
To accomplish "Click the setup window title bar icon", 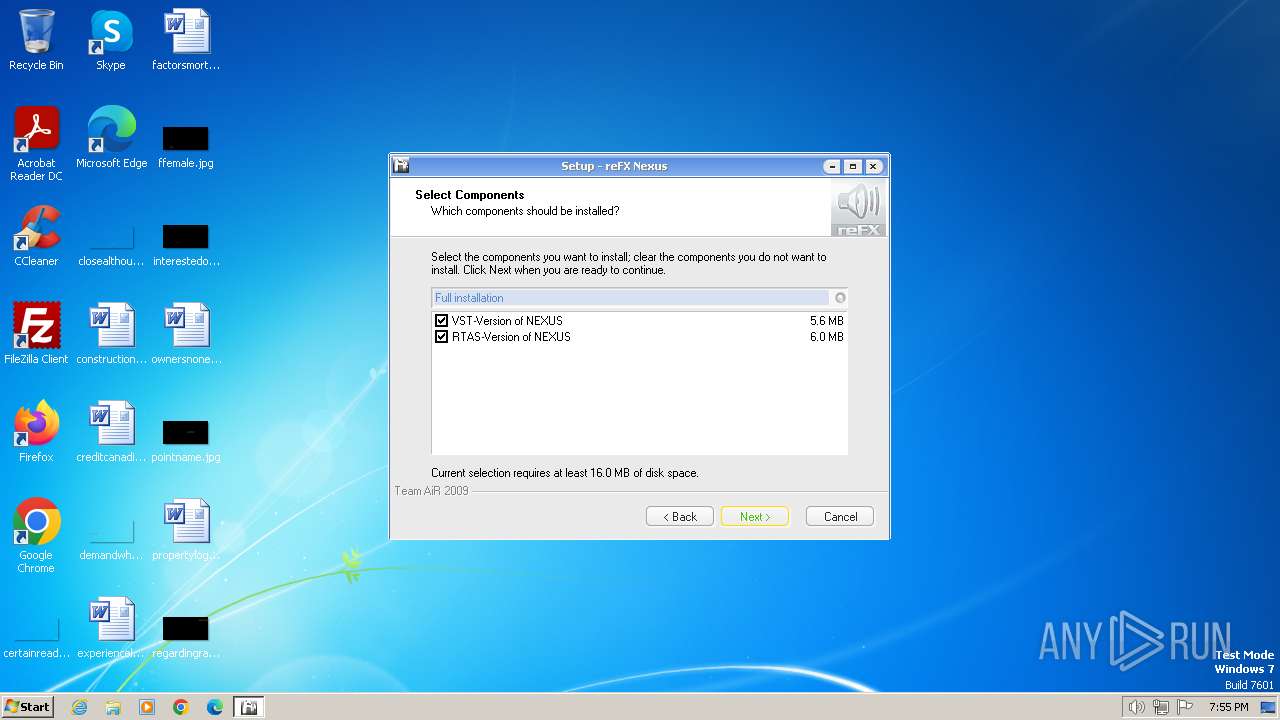I will (x=401, y=166).
